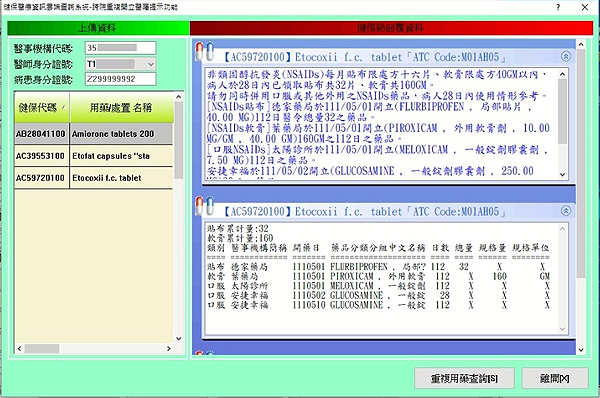Click the capsule icon of first Etocoxii panel
The height and width of the screenshot is (398, 600).
[205, 52]
